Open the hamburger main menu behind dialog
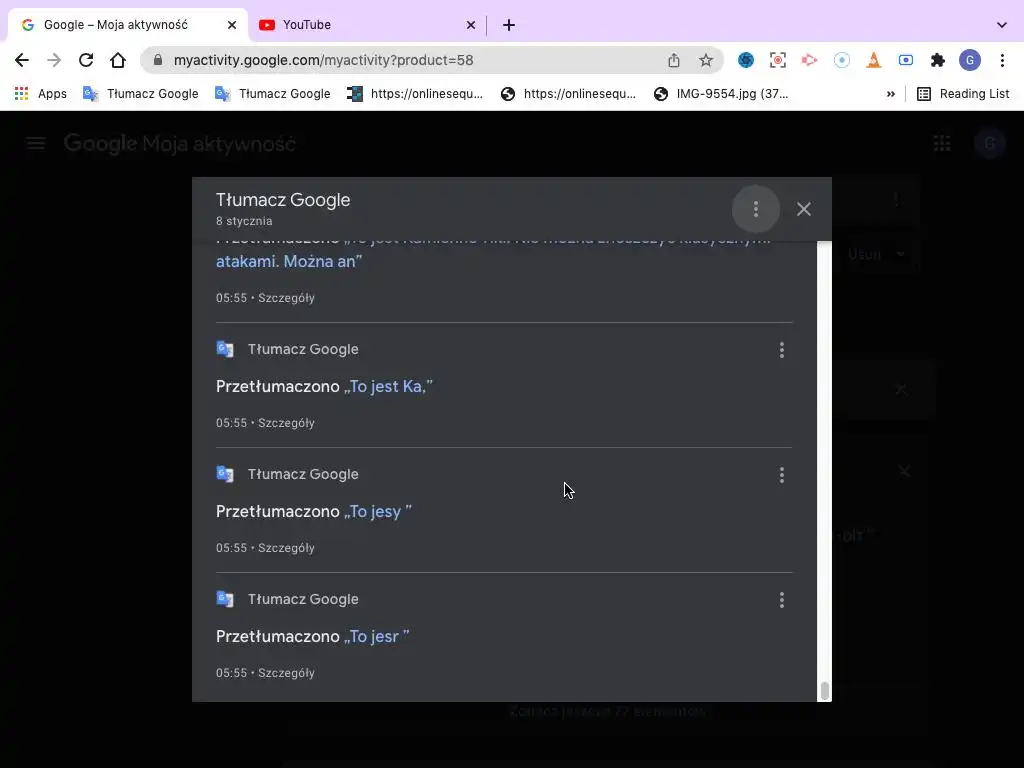The width and height of the screenshot is (1024, 768). [x=36, y=143]
